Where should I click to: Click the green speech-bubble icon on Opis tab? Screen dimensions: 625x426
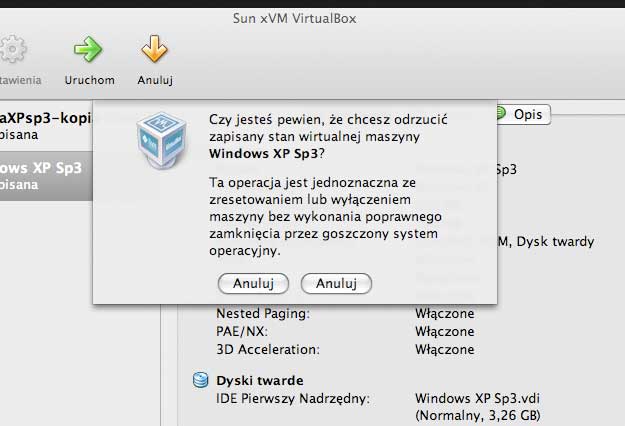coord(500,114)
